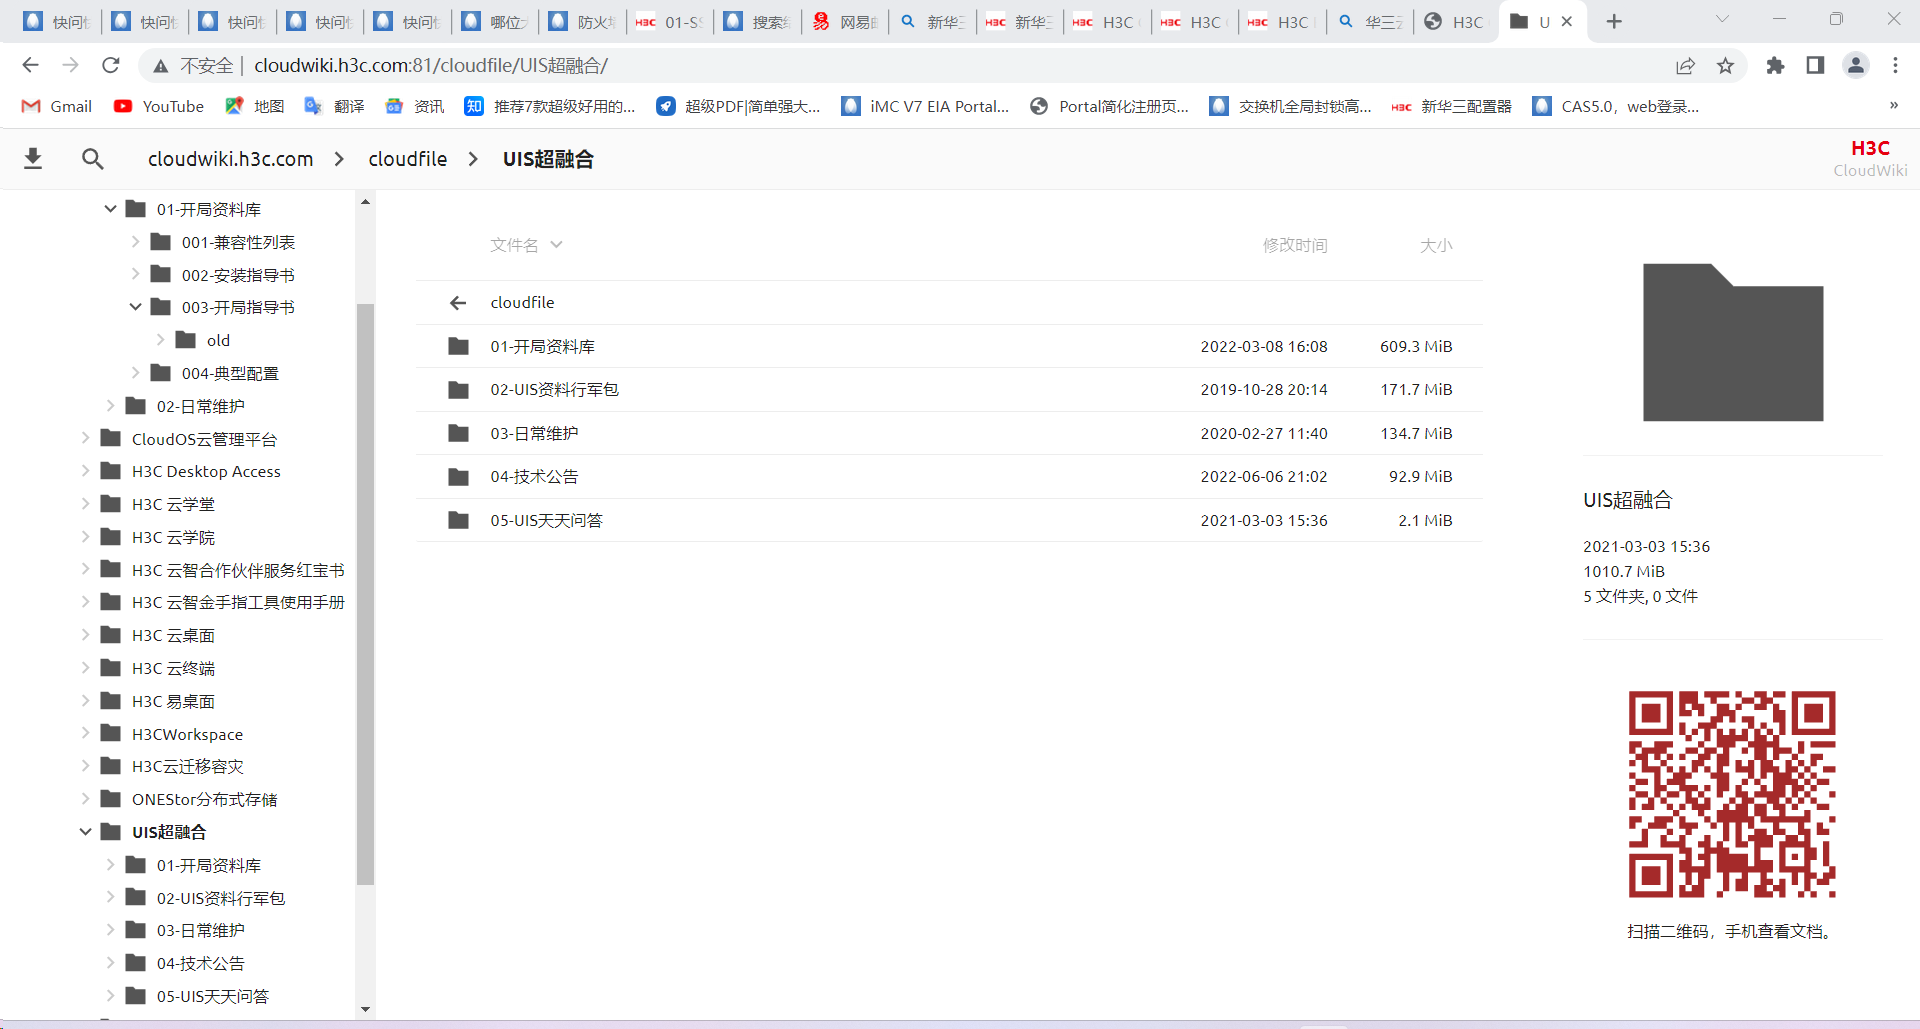Sort files by 修改时间 column header
Viewport: 1920px width, 1029px height.
(1295, 245)
